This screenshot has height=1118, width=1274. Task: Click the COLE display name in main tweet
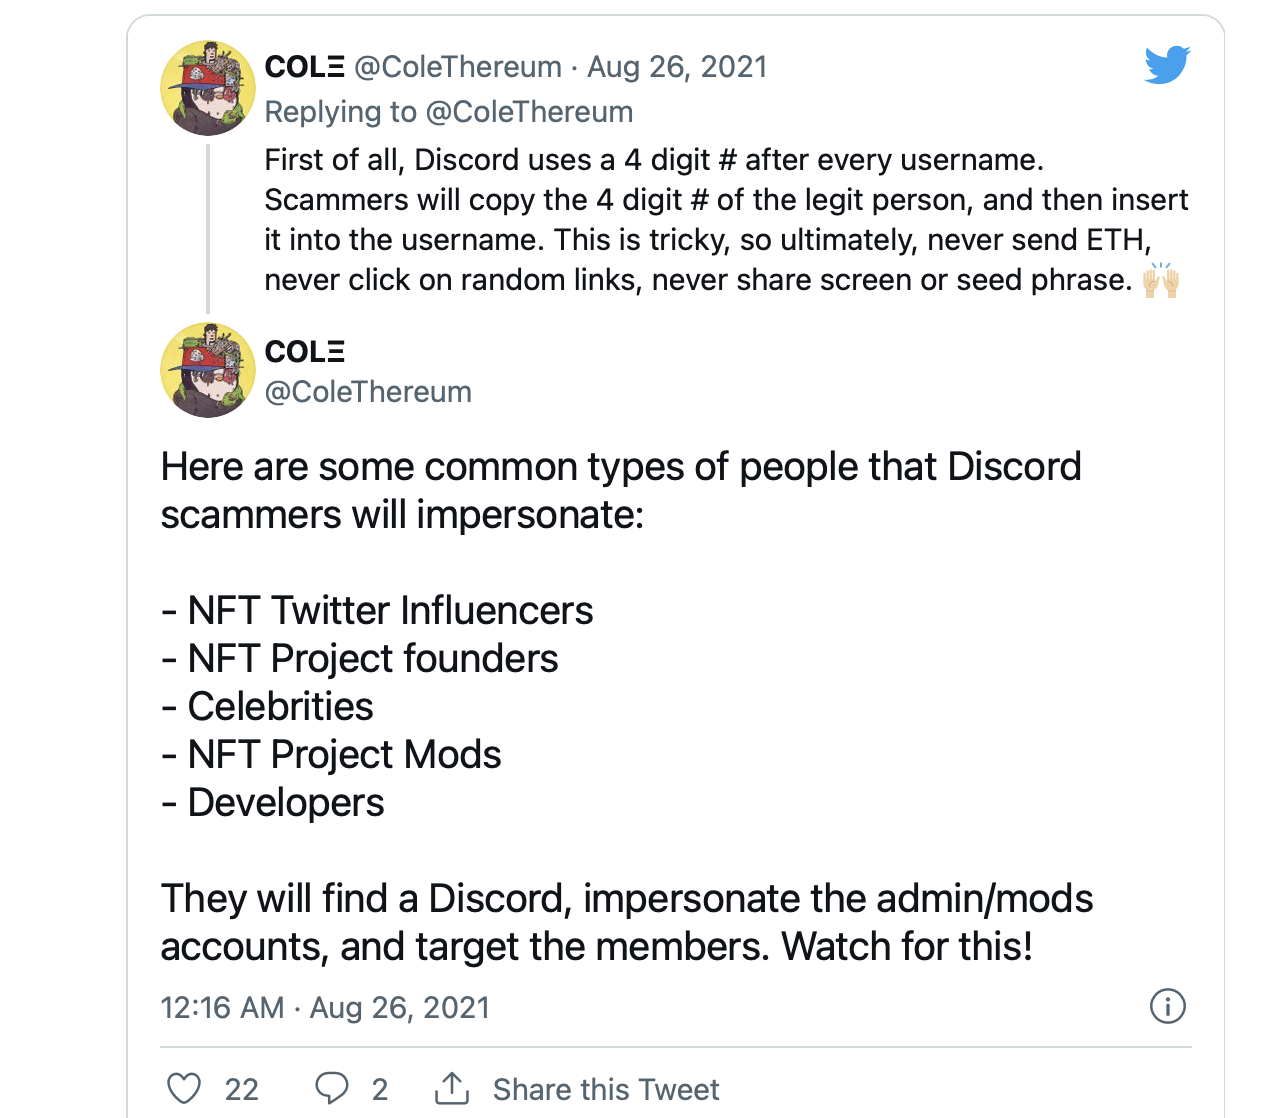(304, 352)
